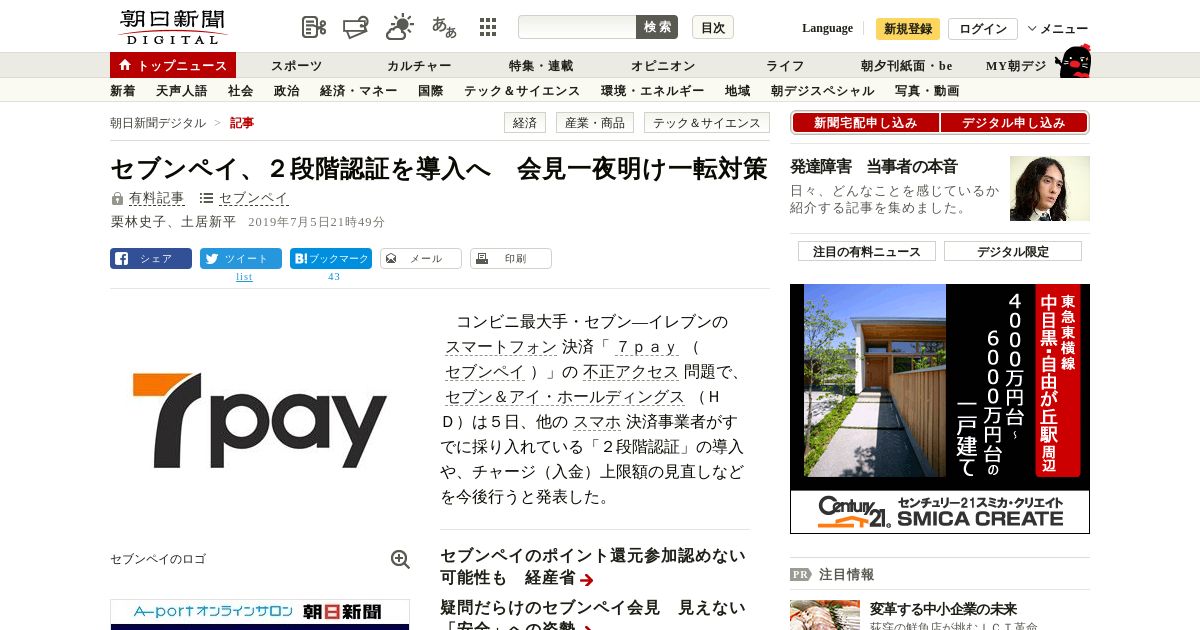Open the grid apps icon
The width and height of the screenshot is (1200, 630).
tap(488, 27)
